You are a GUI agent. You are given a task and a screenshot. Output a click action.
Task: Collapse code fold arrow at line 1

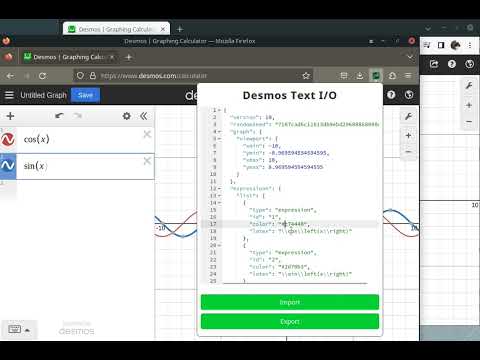[219, 110]
